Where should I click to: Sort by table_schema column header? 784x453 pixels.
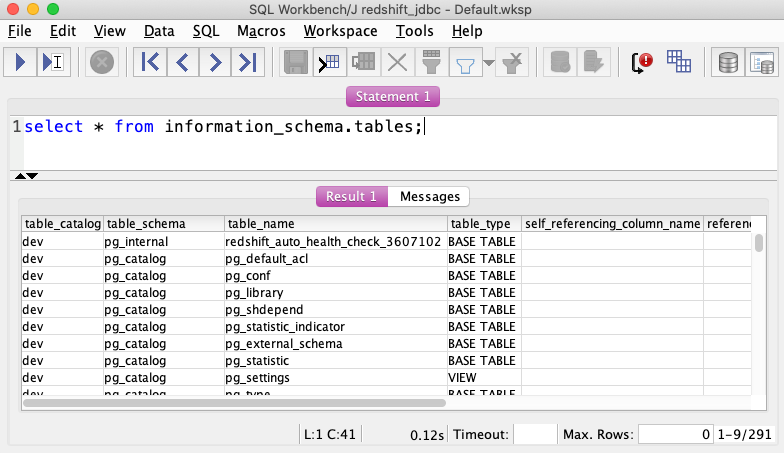tap(164, 224)
